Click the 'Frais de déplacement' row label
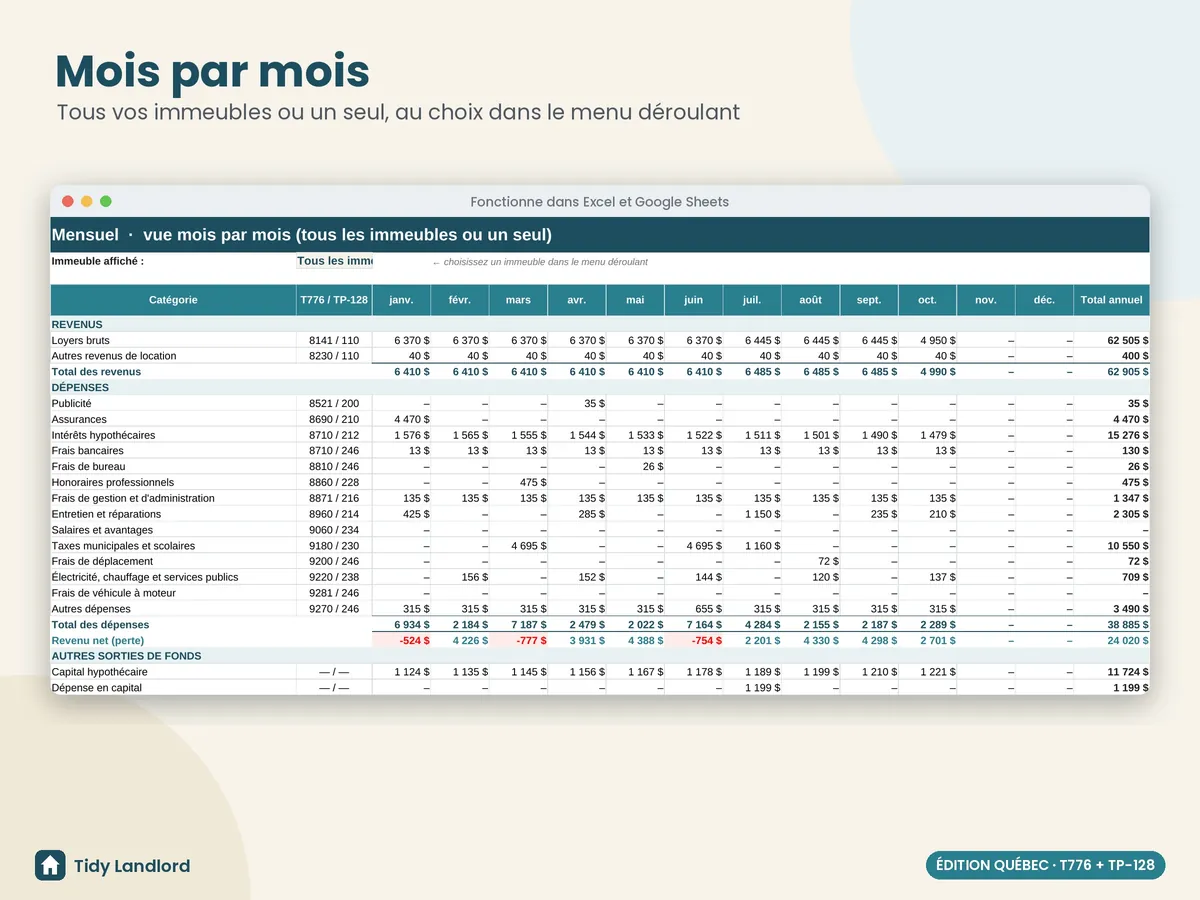The image size is (1200, 900). (102, 561)
